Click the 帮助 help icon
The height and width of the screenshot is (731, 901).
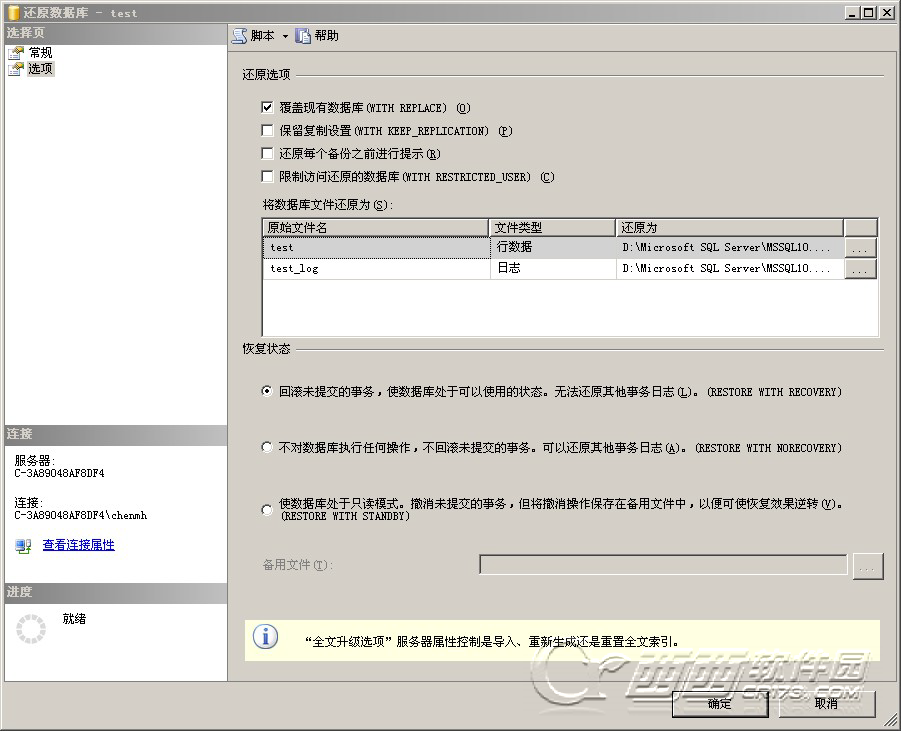coord(302,36)
